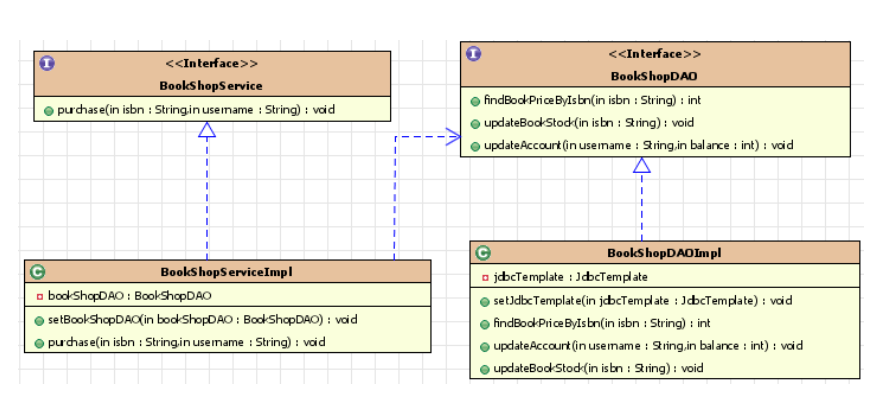895x396 pixels.
Task: Select the setBookShopDAO method text
Action: click(x=203, y=320)
